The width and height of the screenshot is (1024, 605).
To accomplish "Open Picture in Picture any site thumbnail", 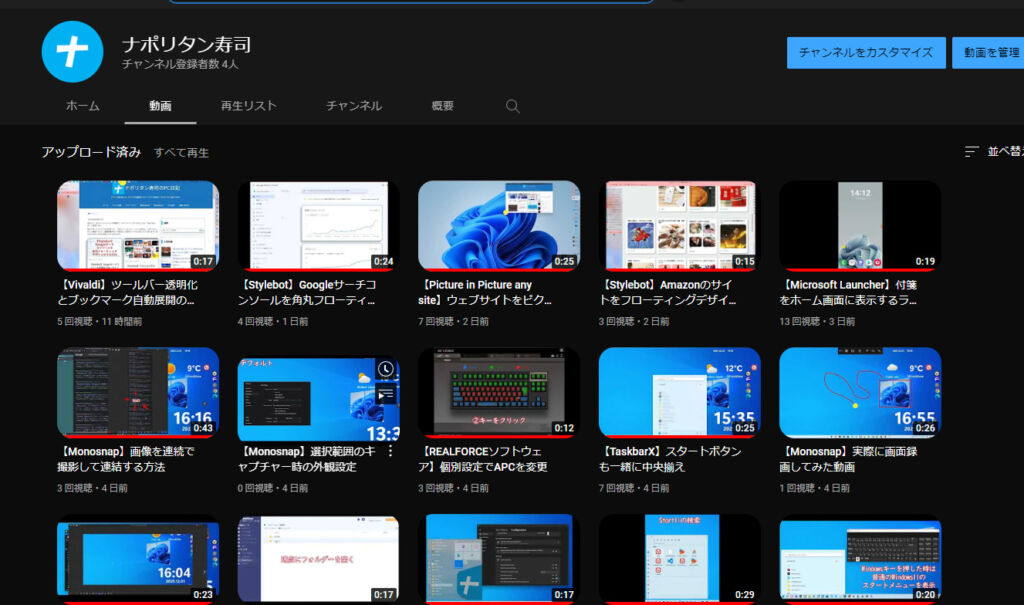I will [499, 225].
